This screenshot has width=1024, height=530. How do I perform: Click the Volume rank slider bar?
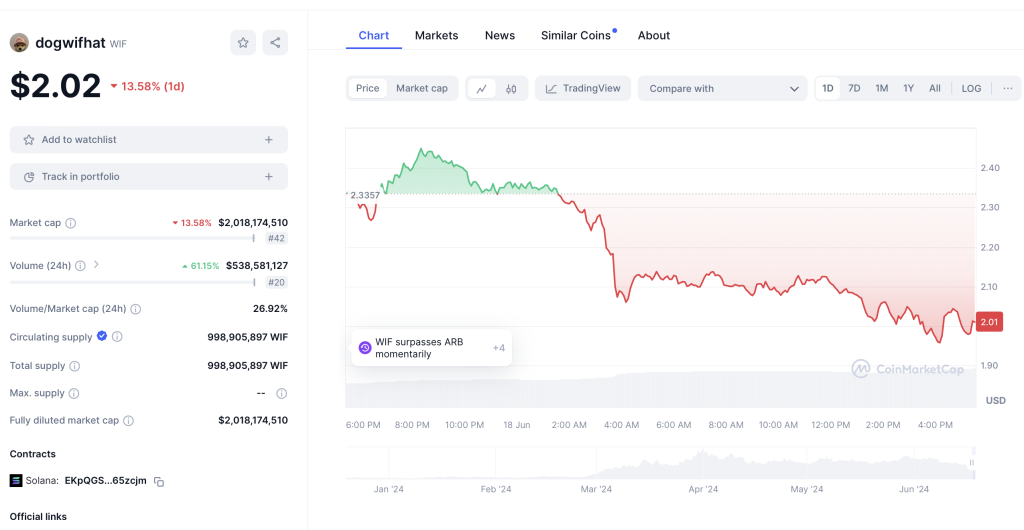pyautogui.click(x=132, y=282)
